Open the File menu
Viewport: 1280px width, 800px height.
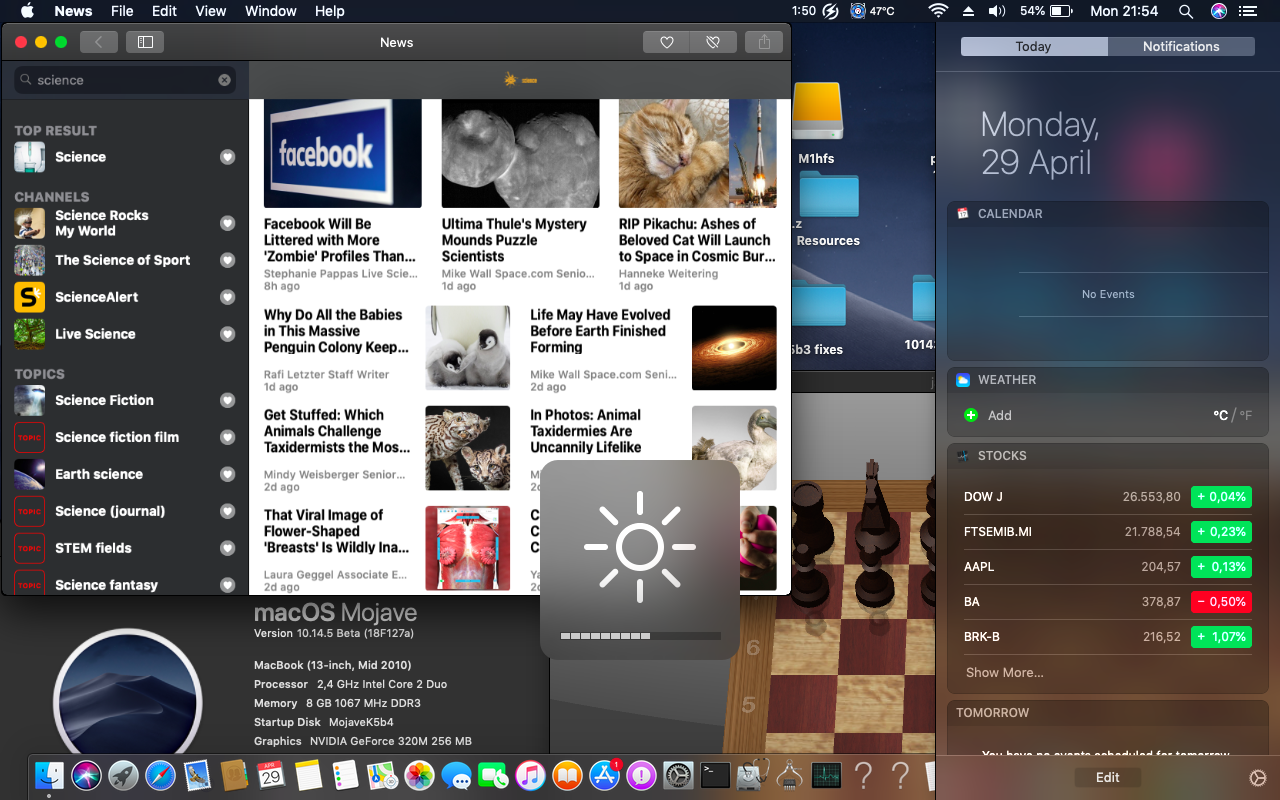tap(122, 11)
